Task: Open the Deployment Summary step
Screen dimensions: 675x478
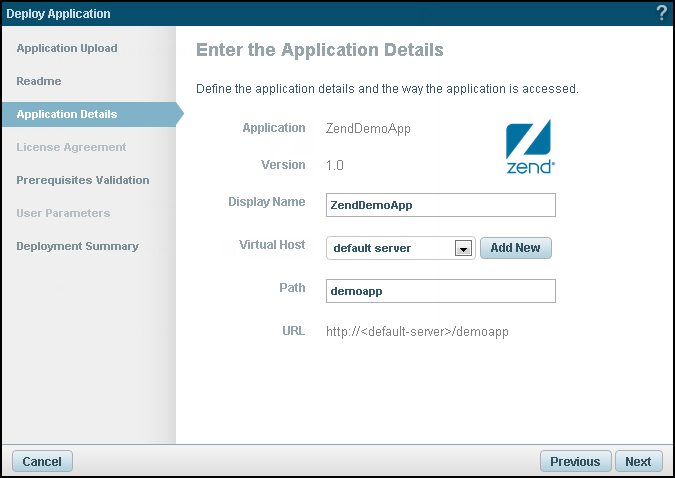Action: click(x=77, y=246)
